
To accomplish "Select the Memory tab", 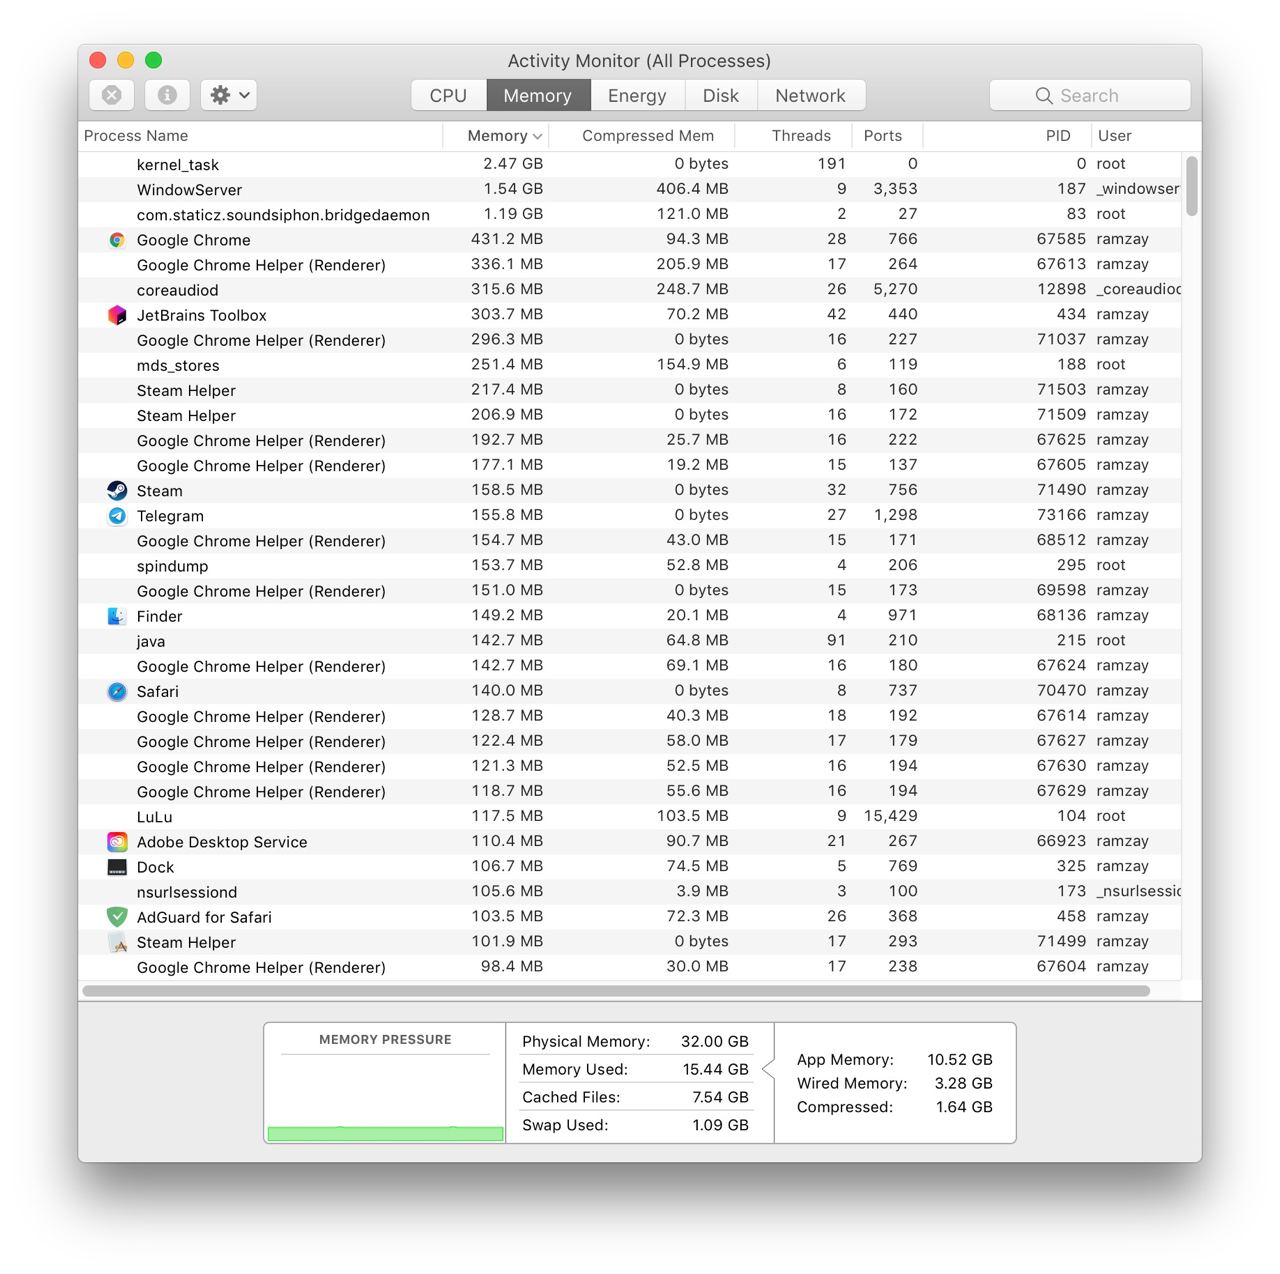I will tap(537, 95).
